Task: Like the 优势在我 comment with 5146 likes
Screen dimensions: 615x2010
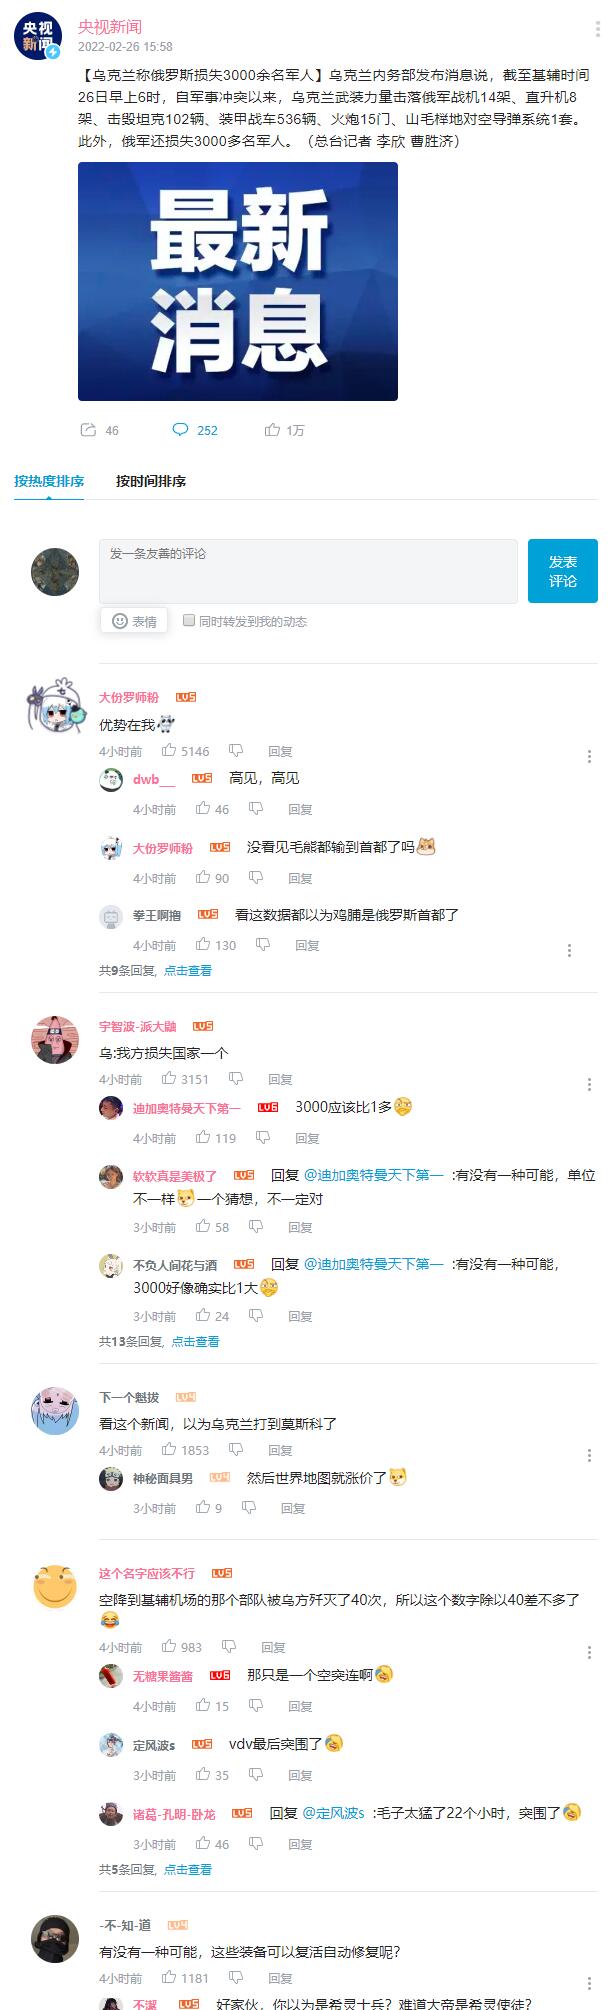Action: tap(169, 750)
